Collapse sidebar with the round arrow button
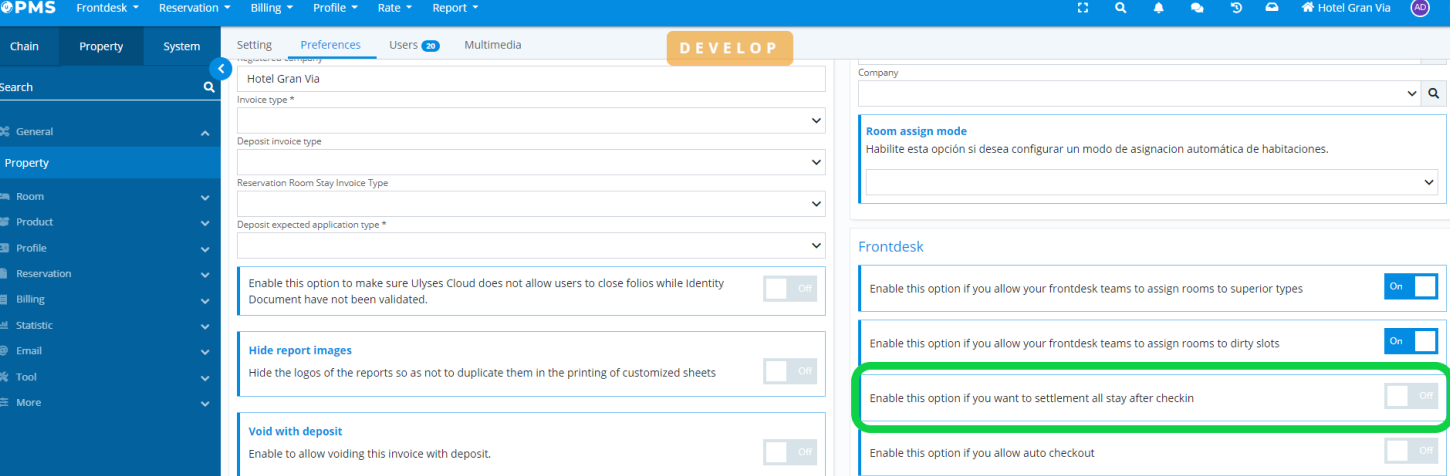Image resolution: width=1450 pixels, height=476 pixels. 220,68
